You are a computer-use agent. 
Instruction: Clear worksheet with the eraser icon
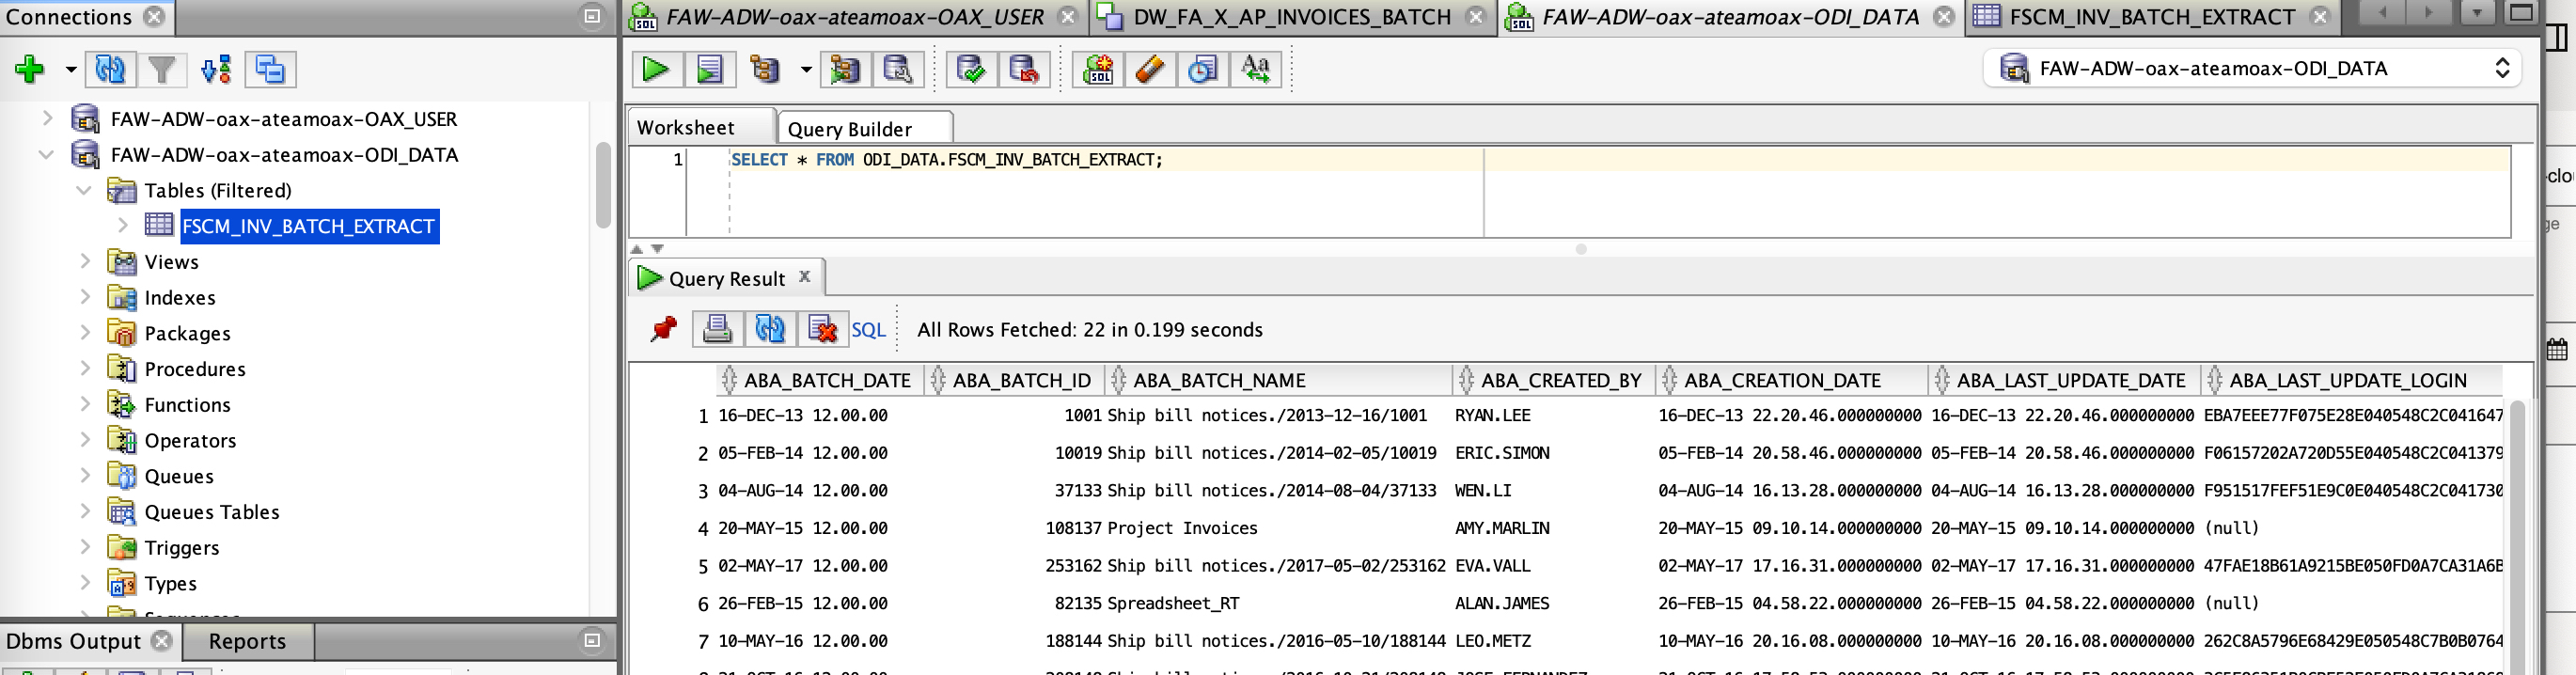tap(1149, 69)
